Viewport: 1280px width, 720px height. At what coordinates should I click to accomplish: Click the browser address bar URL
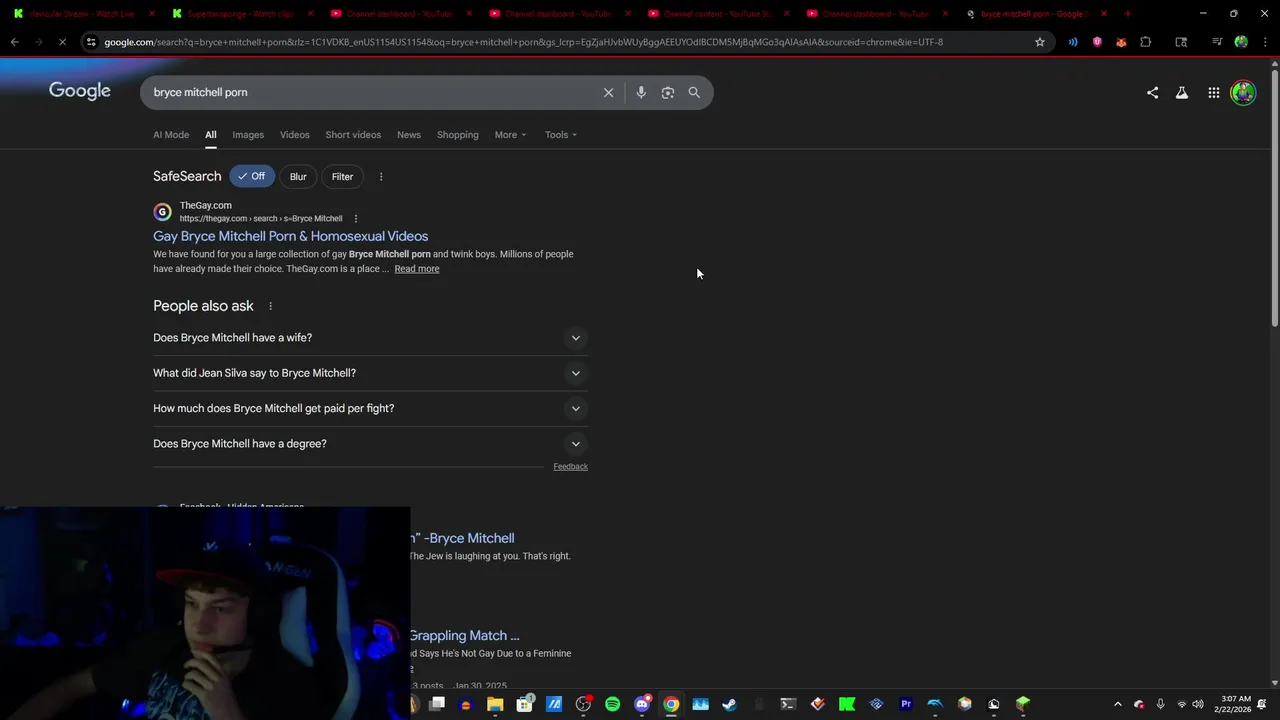click(x=523, y=42)
